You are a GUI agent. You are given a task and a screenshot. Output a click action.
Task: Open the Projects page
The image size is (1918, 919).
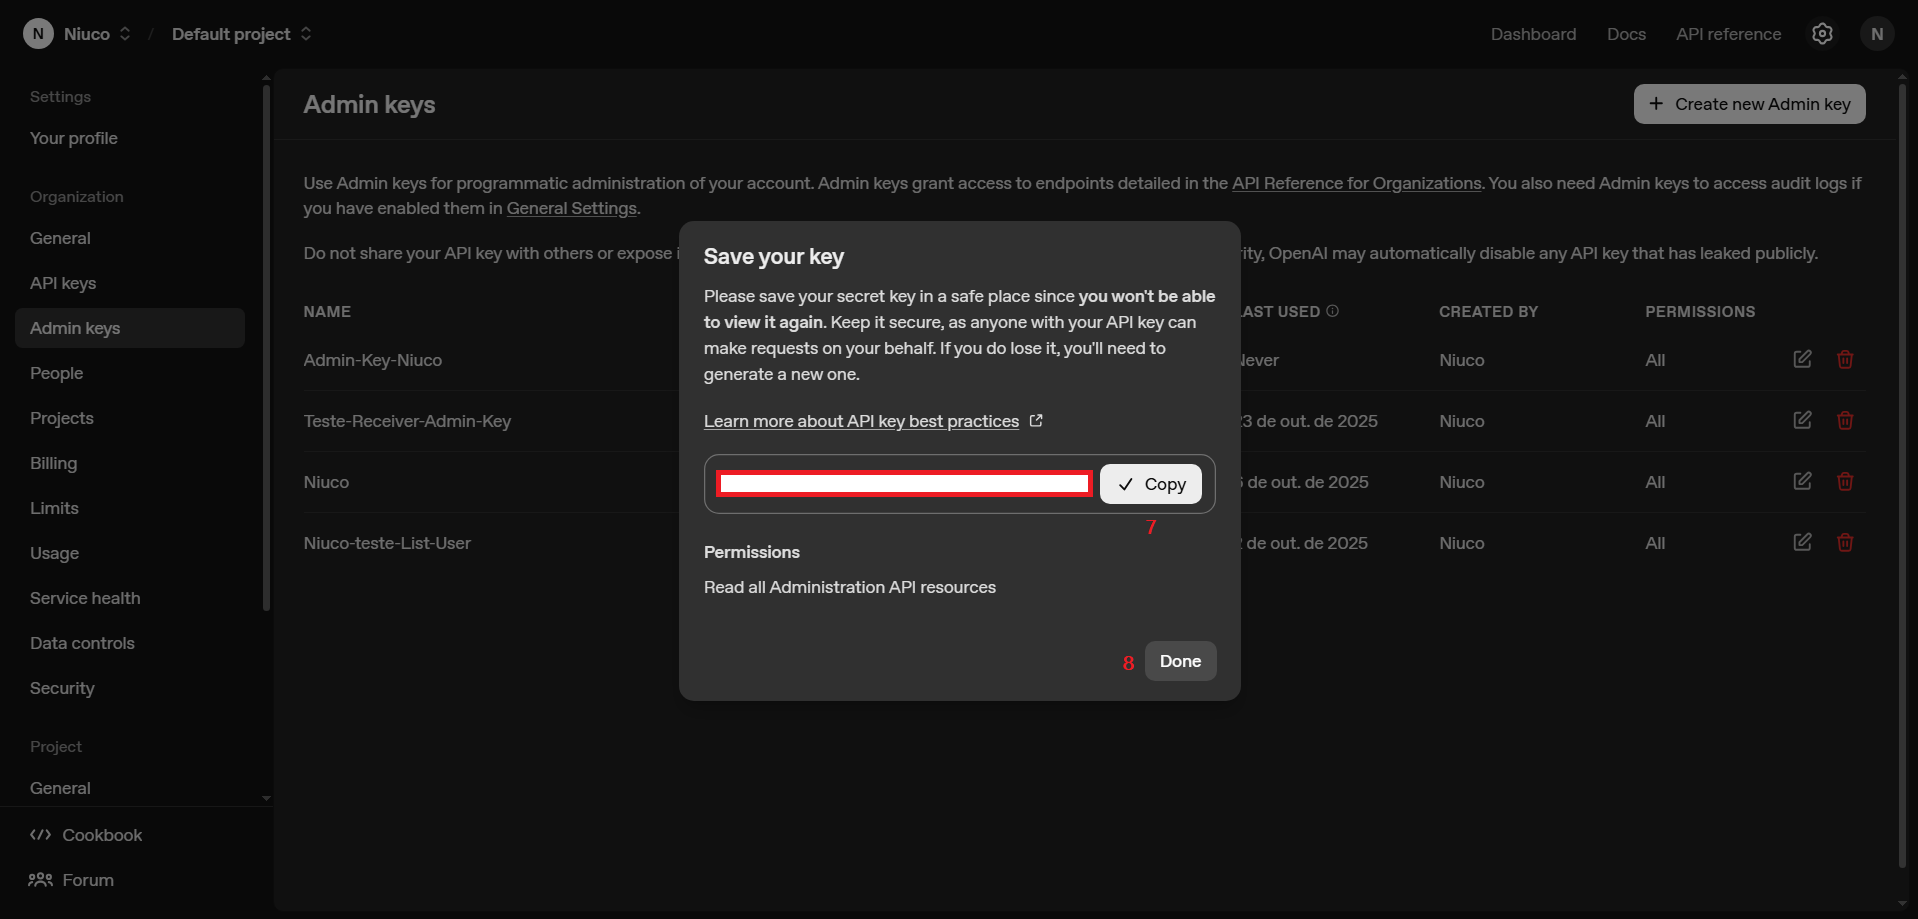click(62, 418)
